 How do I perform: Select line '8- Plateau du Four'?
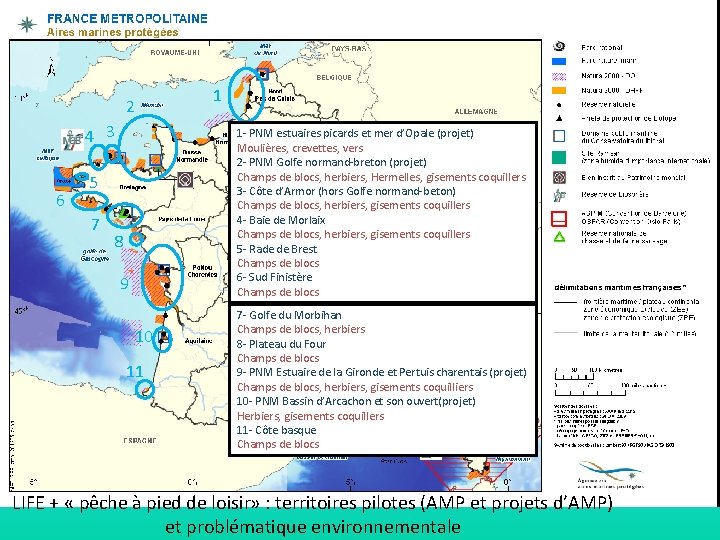(281, 344)
